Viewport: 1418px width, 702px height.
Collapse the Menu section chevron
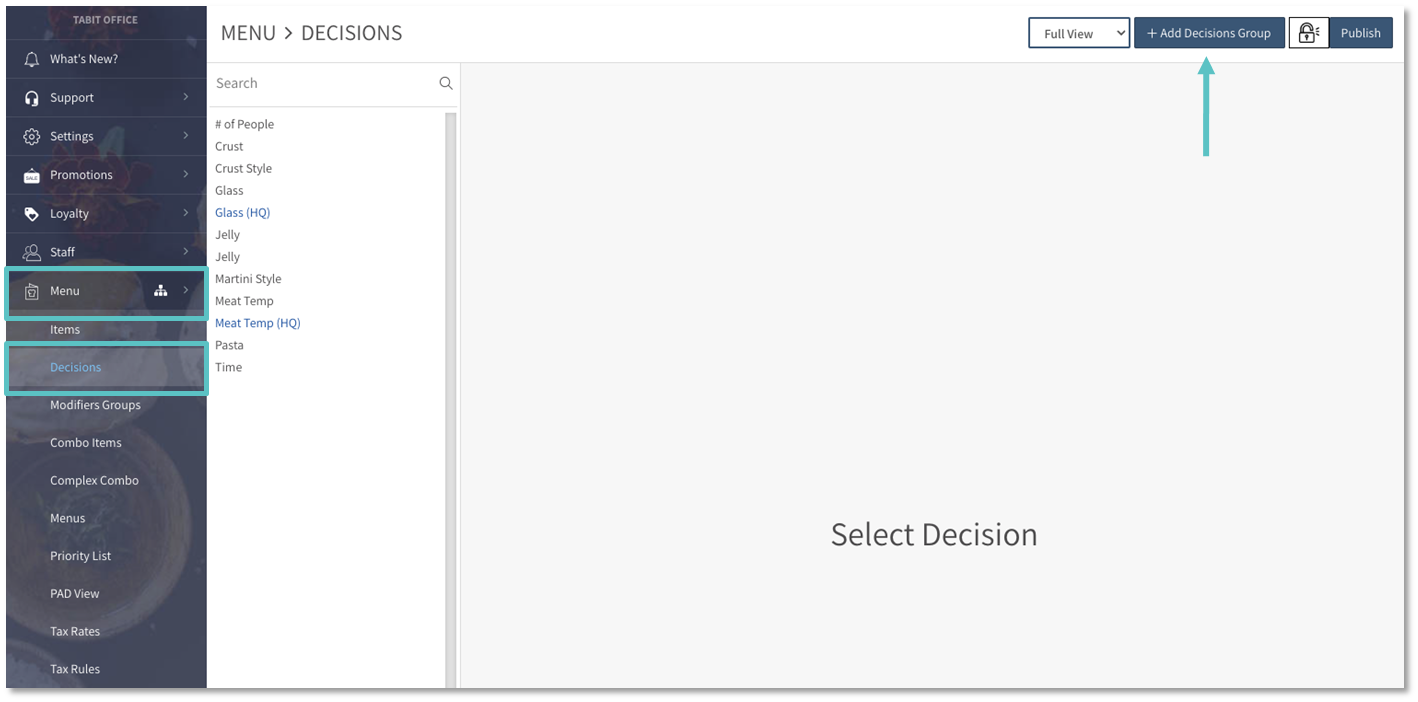pos(186,290)
